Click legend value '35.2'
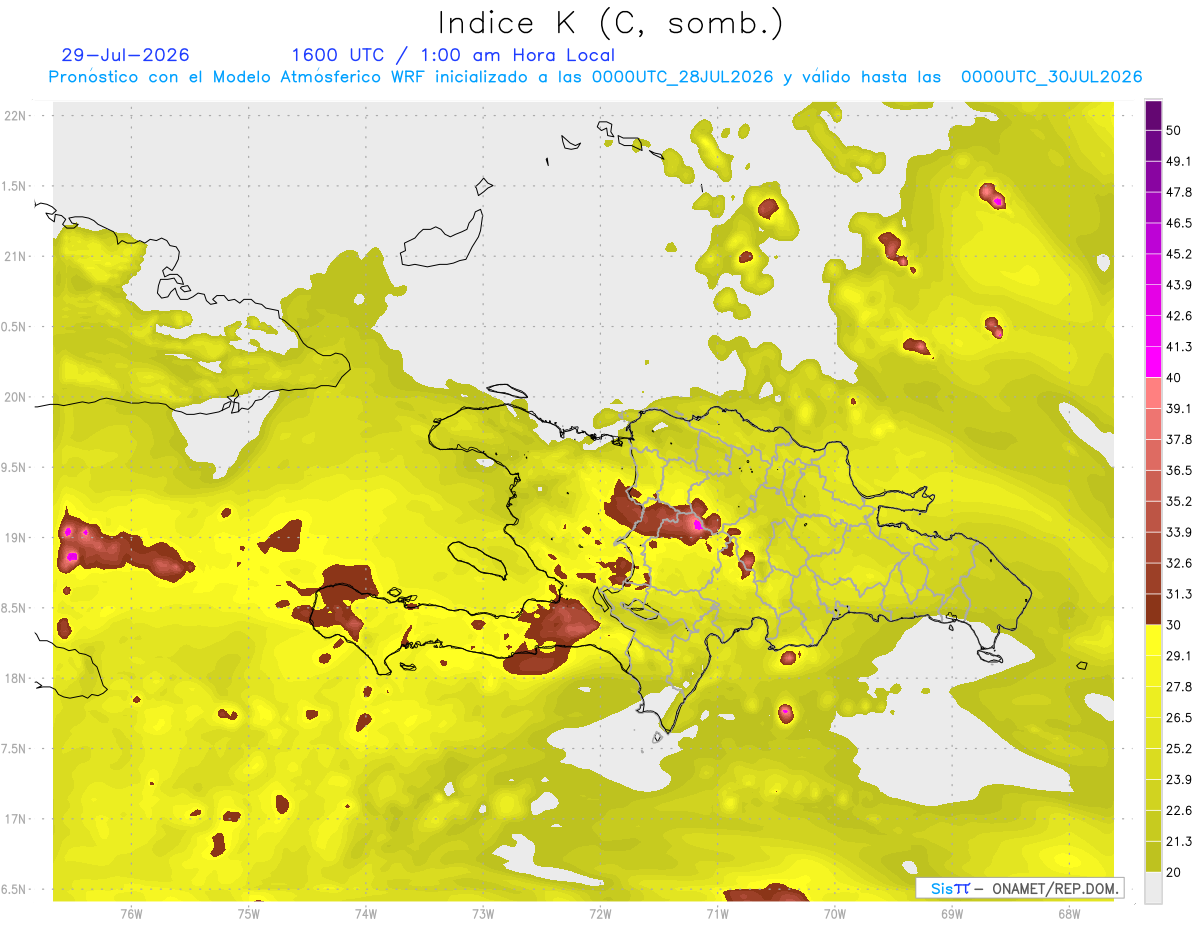The width and height of the screenshot is (1200, 927). coord(1179,501)
